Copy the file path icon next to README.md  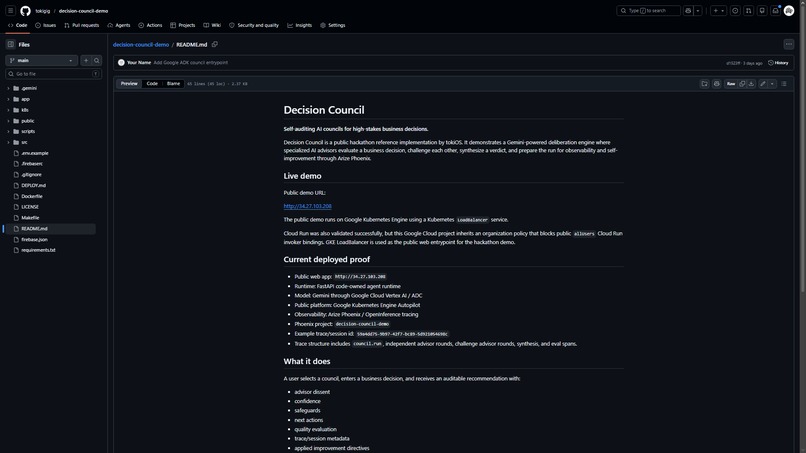point(215,44)
